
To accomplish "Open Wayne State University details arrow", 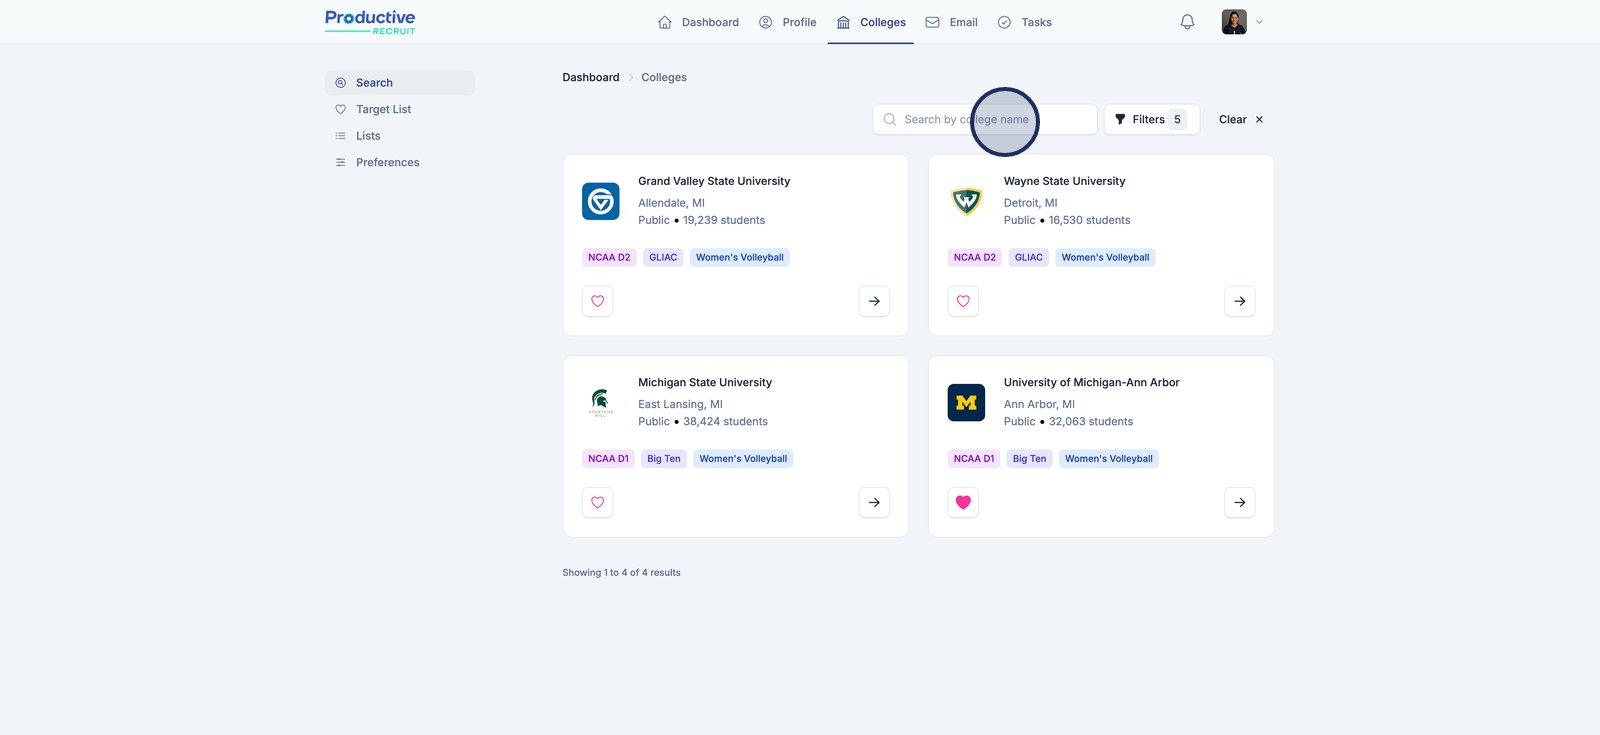I will click(x=1239, y=301).
